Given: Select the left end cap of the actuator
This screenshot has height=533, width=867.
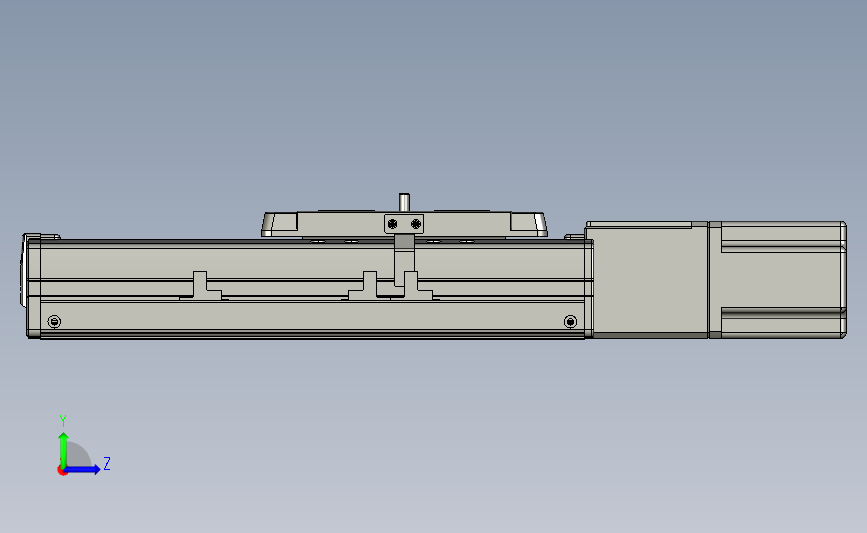Looking at the screenshot, I should pos(32,285).
